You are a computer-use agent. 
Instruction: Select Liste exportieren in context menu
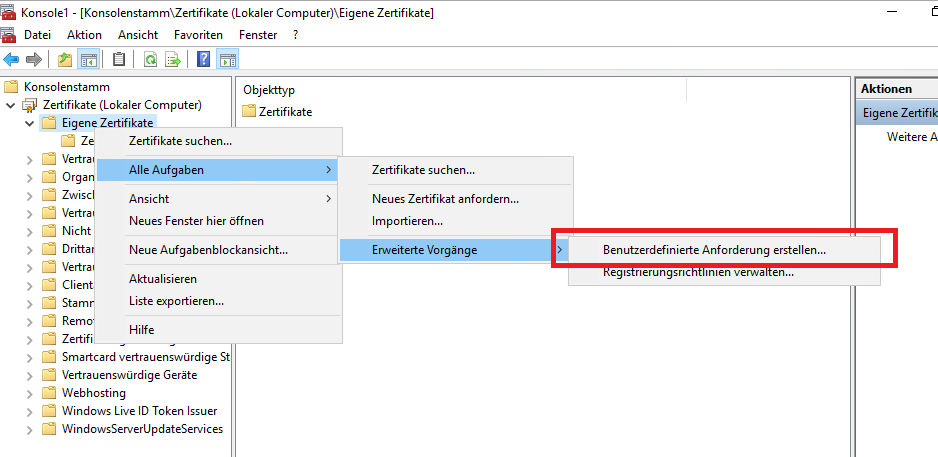click(x=176, y=300)
